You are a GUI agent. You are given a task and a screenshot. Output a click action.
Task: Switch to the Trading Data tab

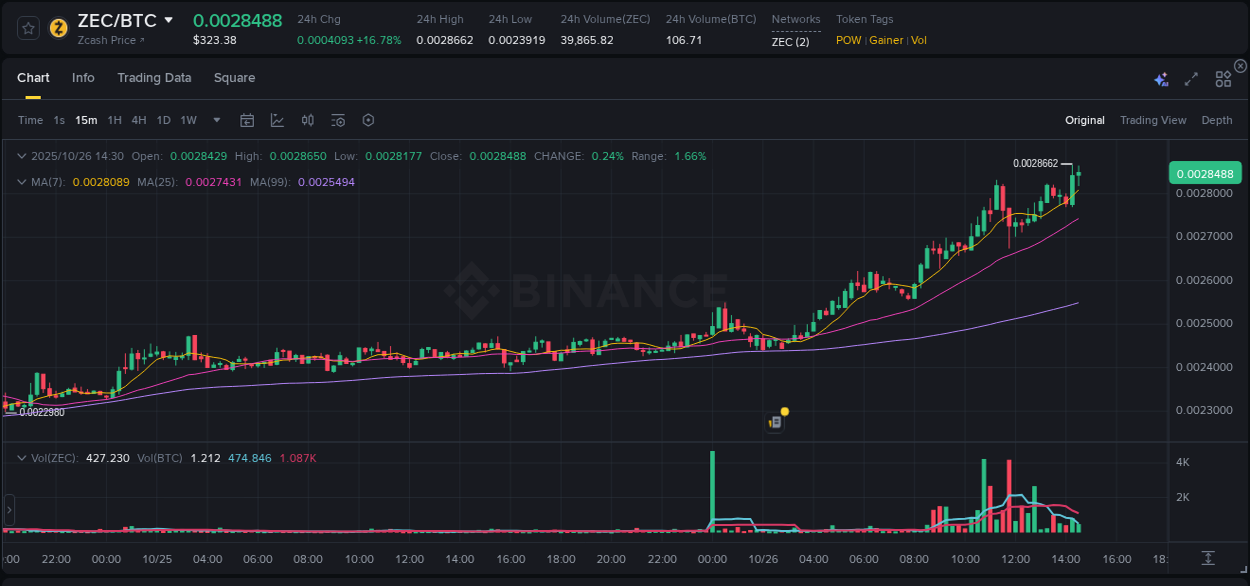pos(154,77)
